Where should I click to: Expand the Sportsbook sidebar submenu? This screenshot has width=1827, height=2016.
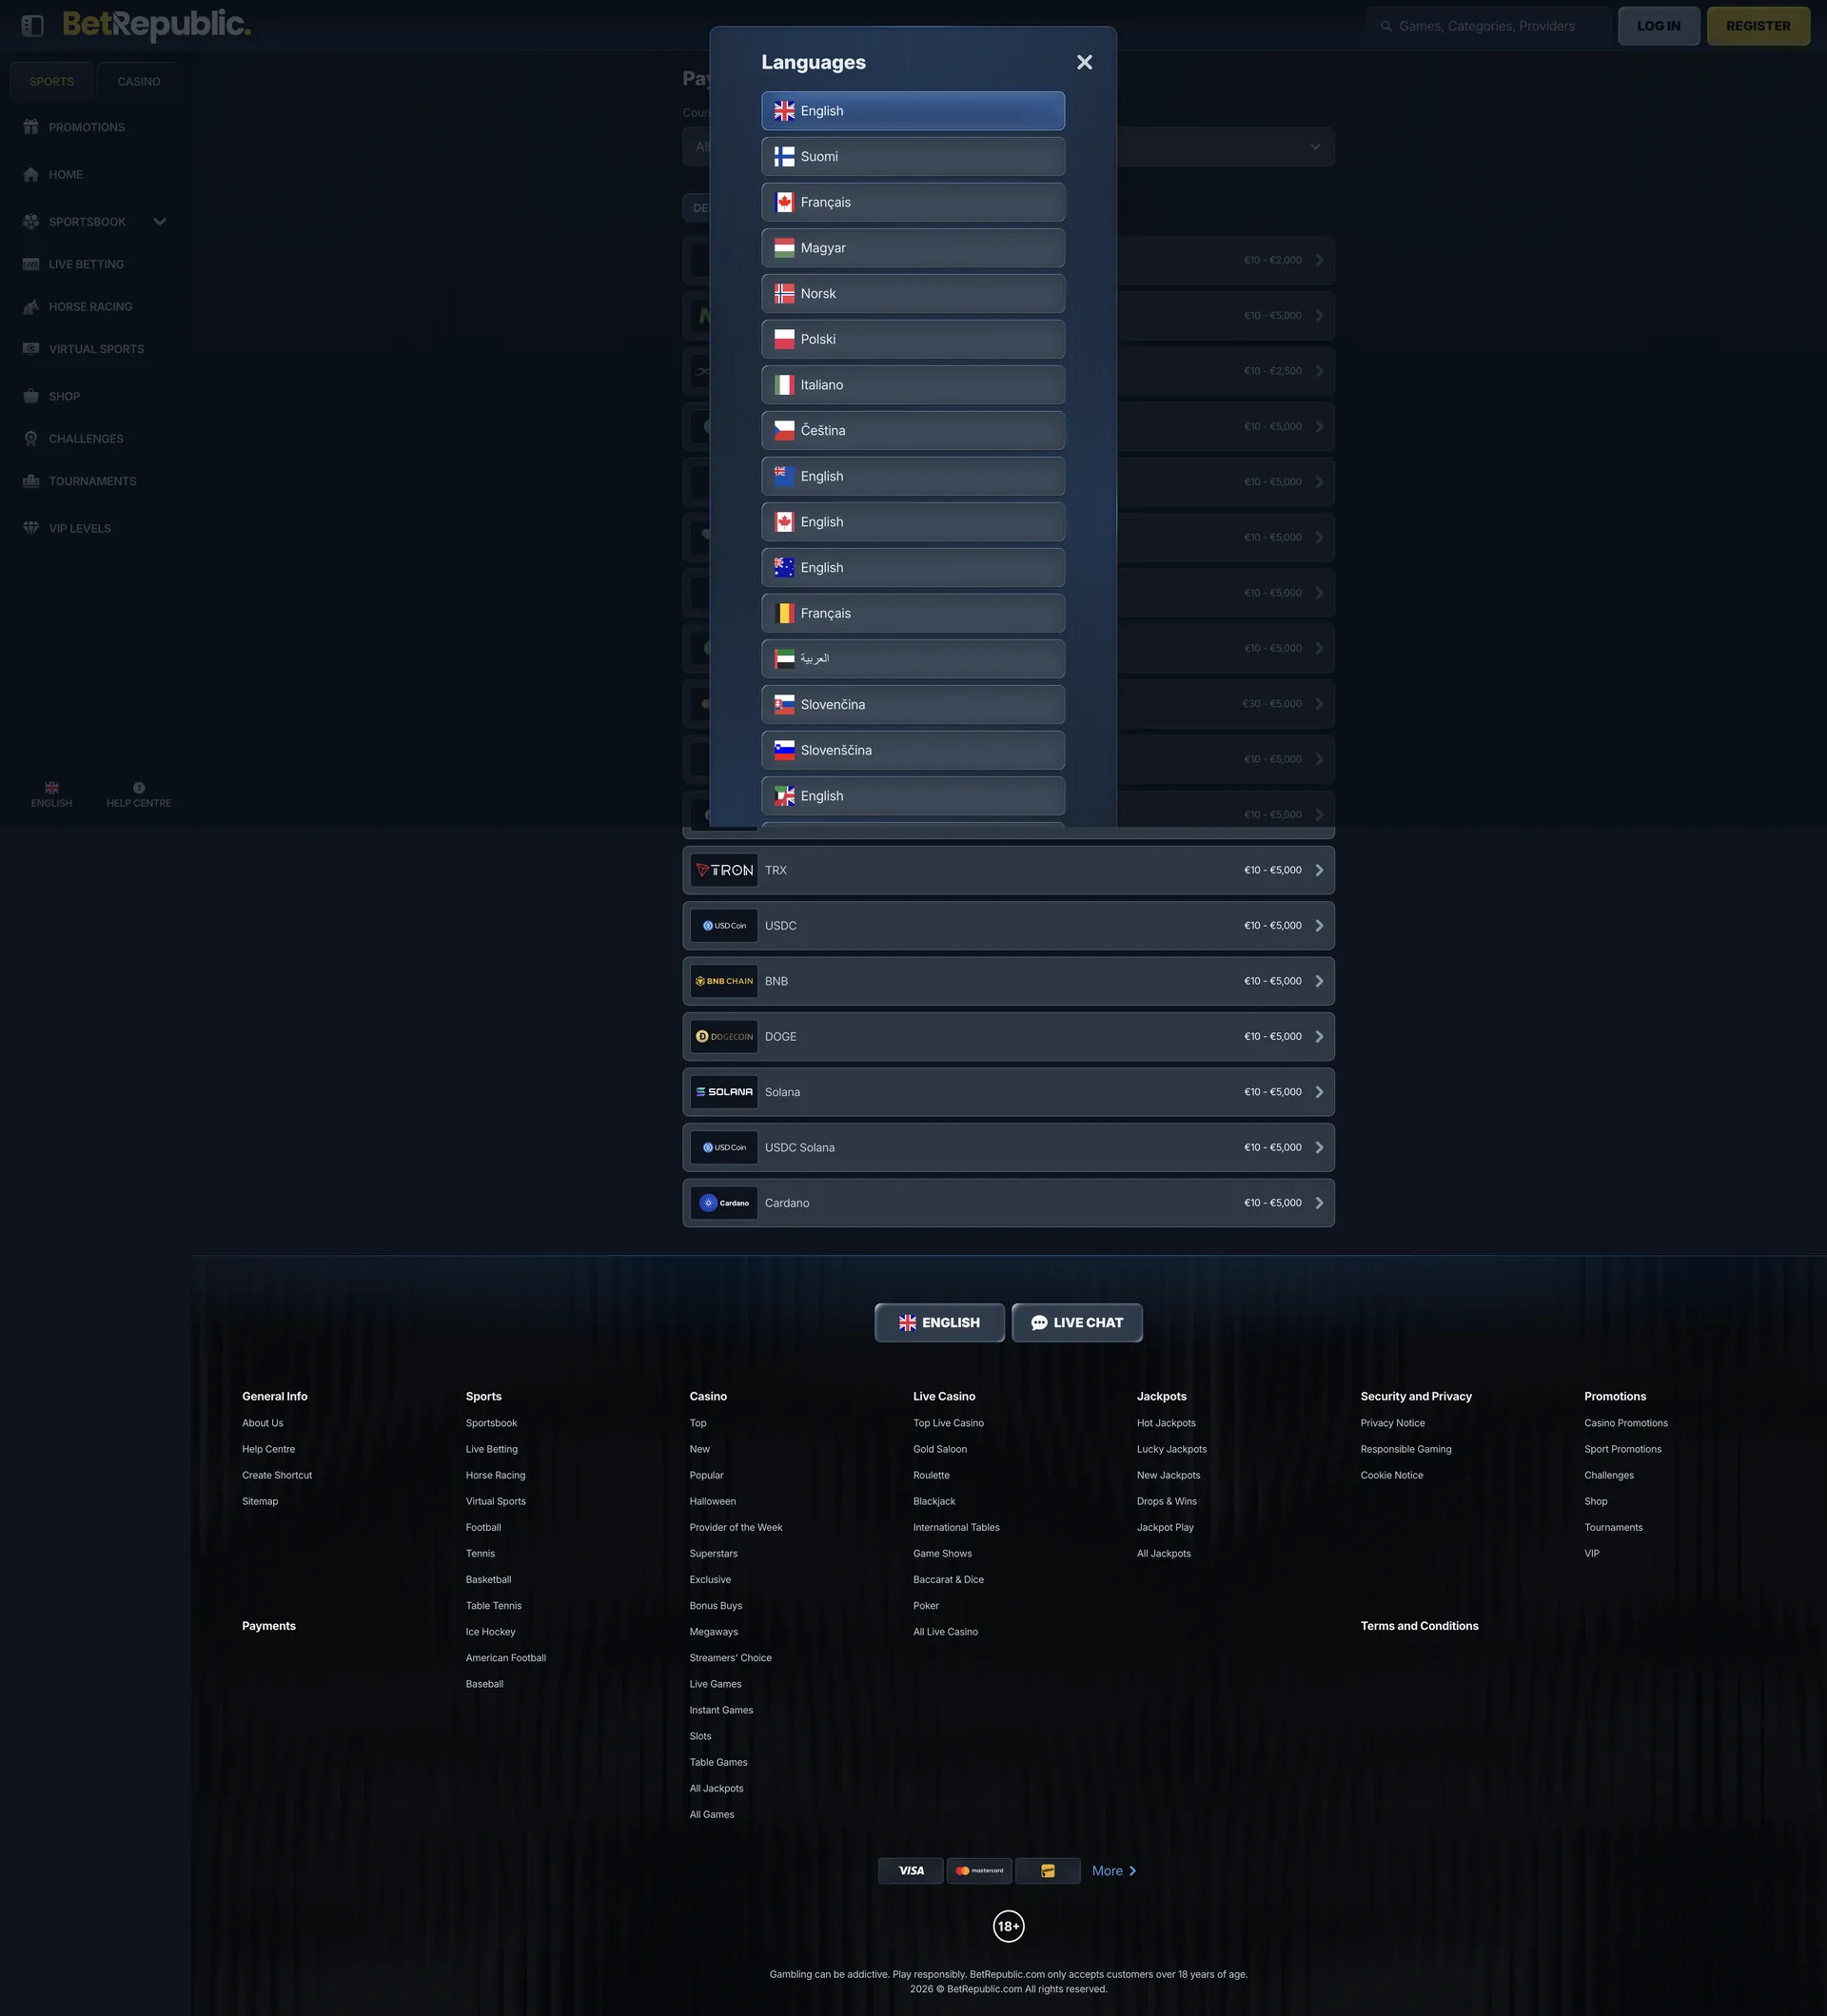(160, 222)
